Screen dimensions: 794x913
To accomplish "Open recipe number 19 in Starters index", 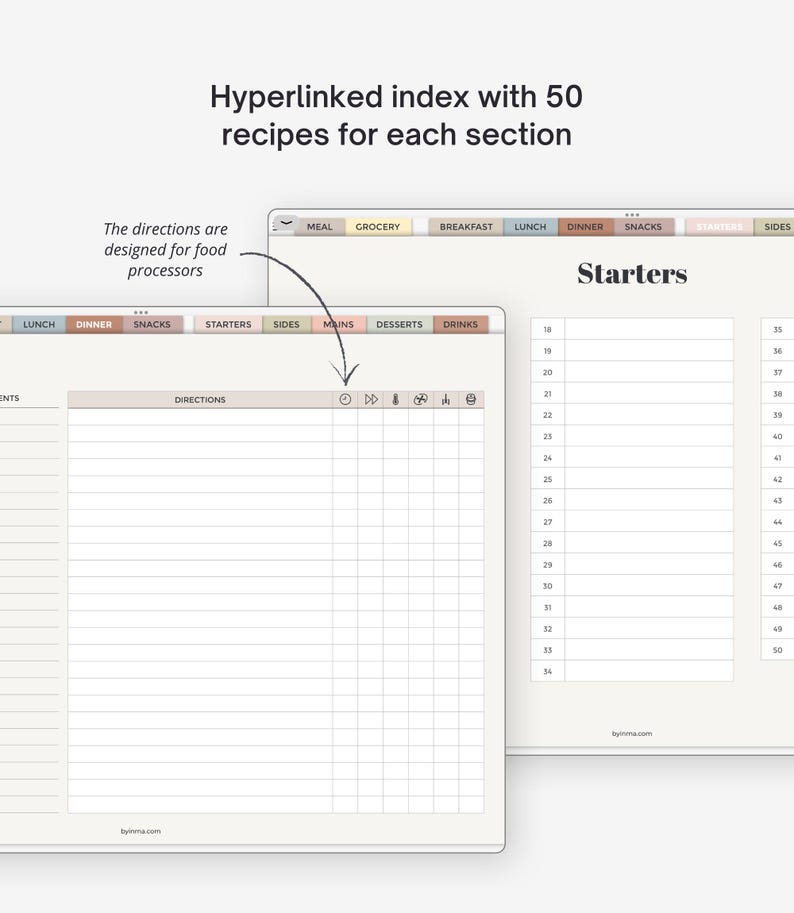I will click(x=547, y=351).
